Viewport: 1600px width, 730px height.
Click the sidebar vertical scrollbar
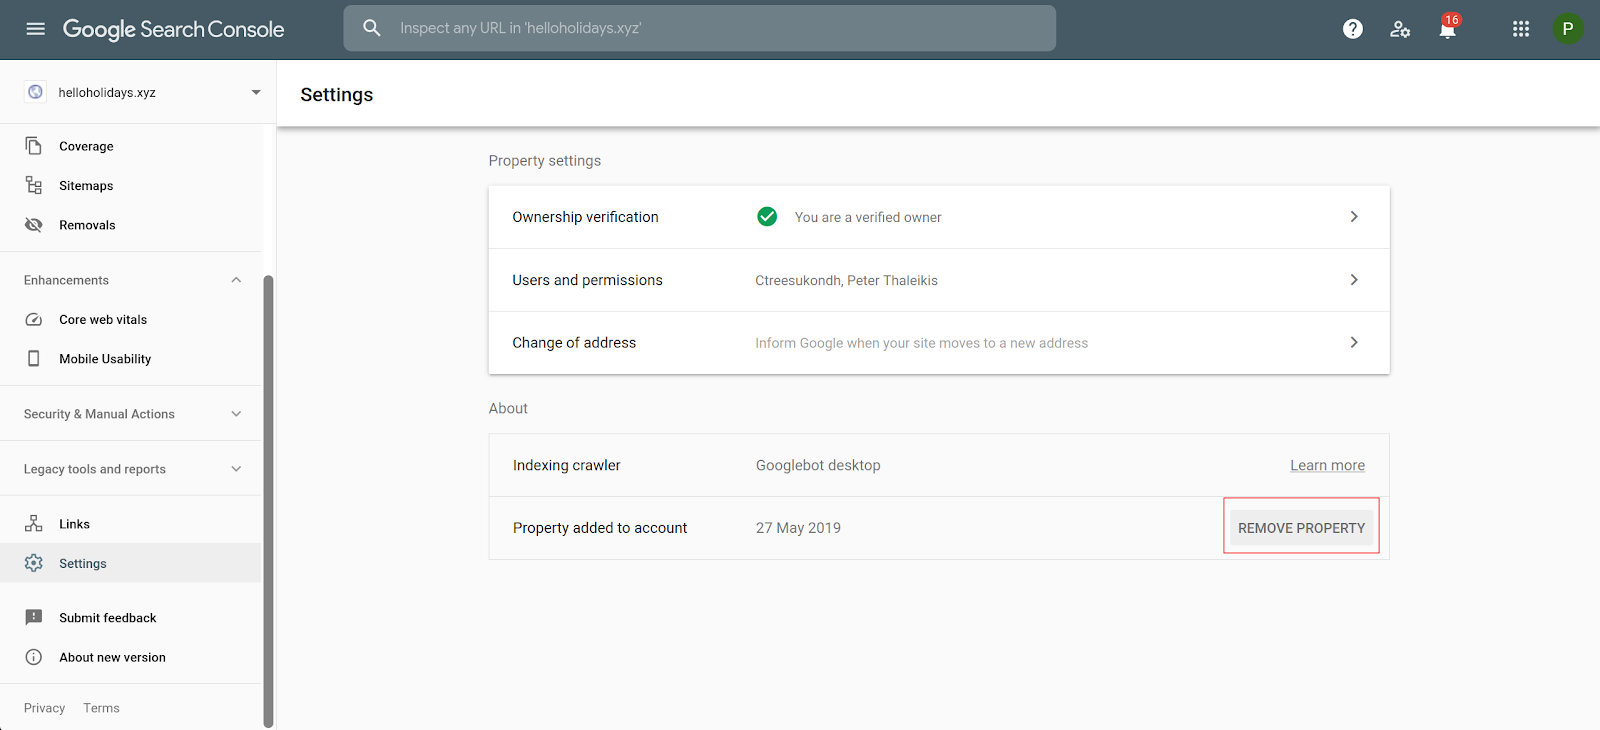pyautogui.click(x=268, y=500)
